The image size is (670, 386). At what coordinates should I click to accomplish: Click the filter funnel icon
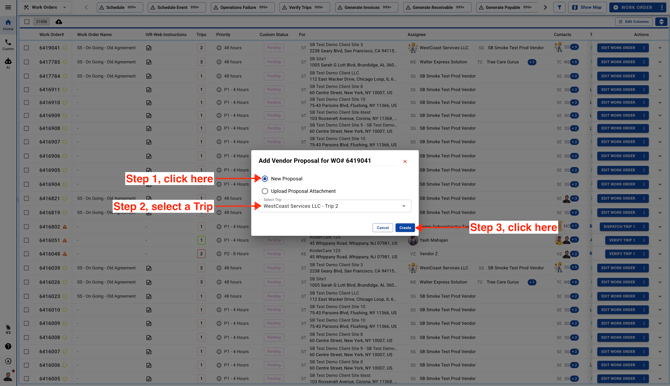coord(559,7)
